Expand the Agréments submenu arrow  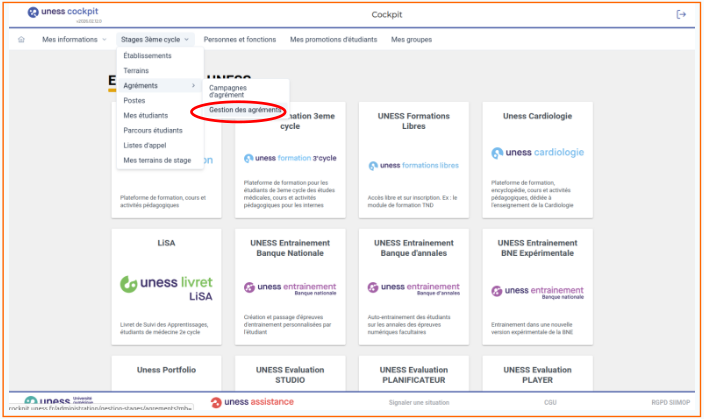pyautogui.click(x=193, y=86)
